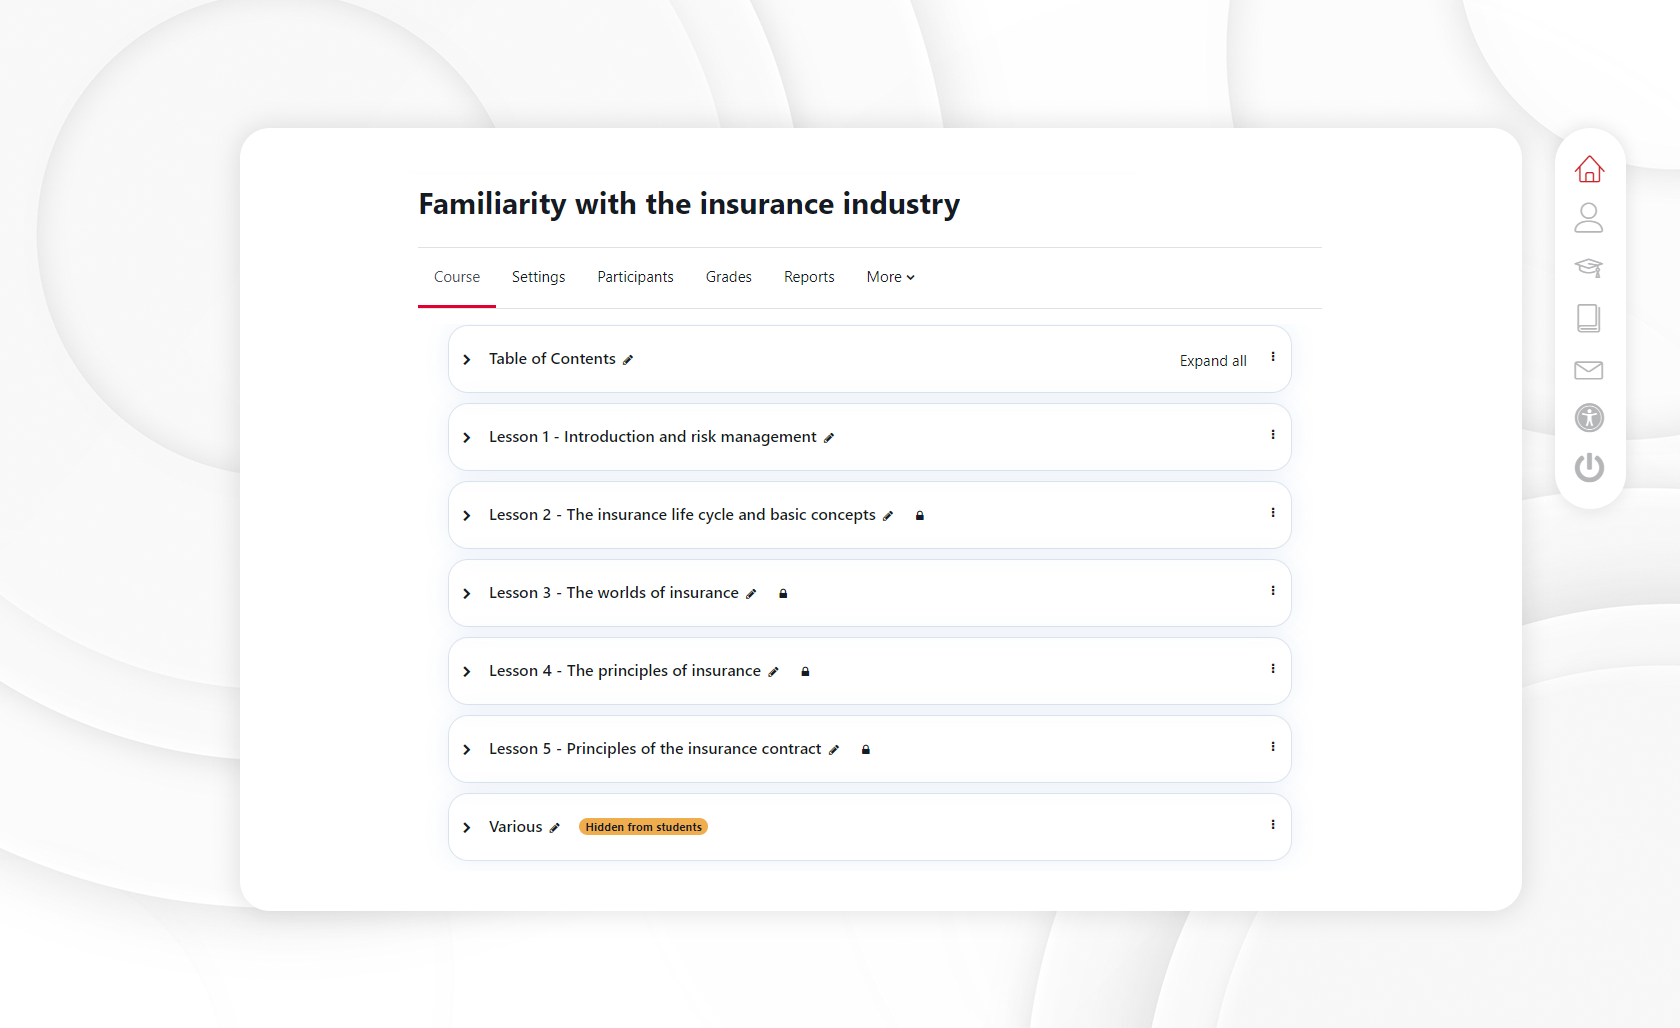This screenshot has width=1680, height=1028.
Task: Open the Lesson 1 three-dot actions menu
Action: [x=1273, y=435]
